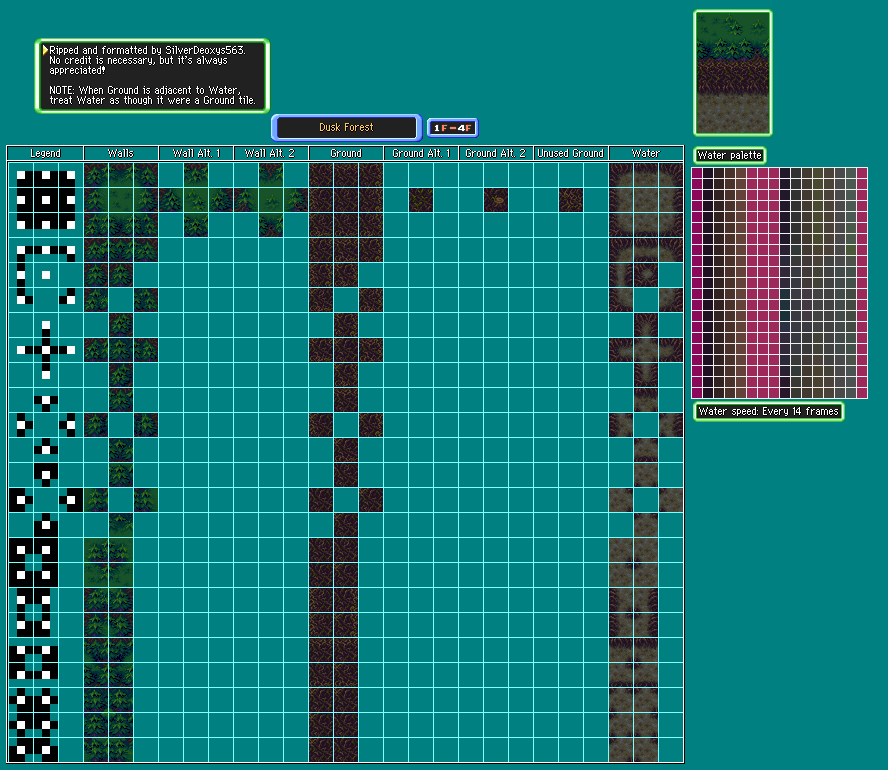Pick top-left magenta swatch in Water palette
Image resolution: width=888 pixels, height=770 pixels.
pyautogui.click(x=697, y=173)
